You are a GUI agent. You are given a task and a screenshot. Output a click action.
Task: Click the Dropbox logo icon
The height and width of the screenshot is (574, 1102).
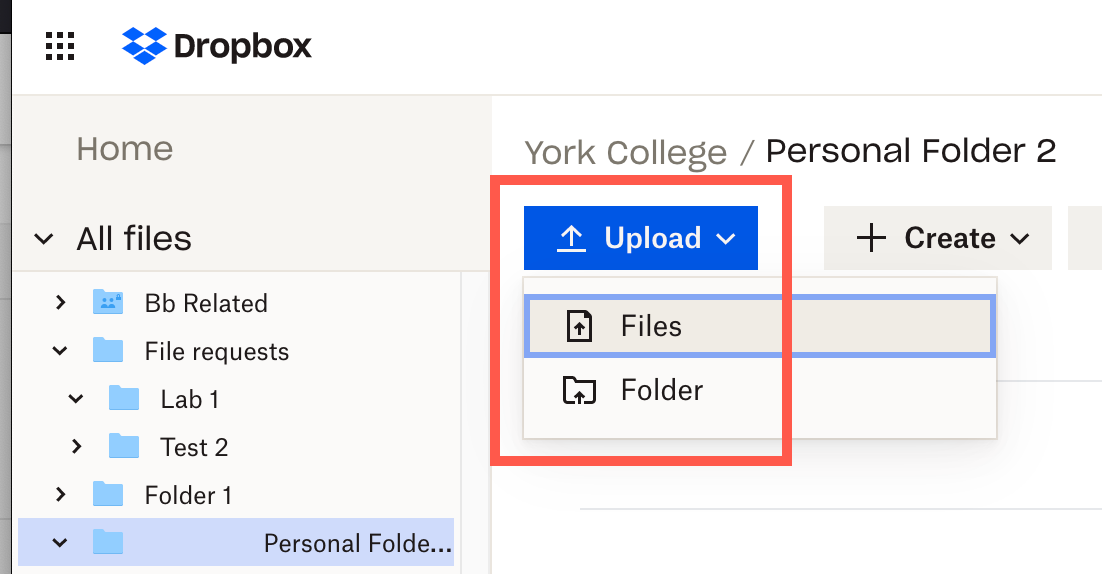[x=144, y=46]
